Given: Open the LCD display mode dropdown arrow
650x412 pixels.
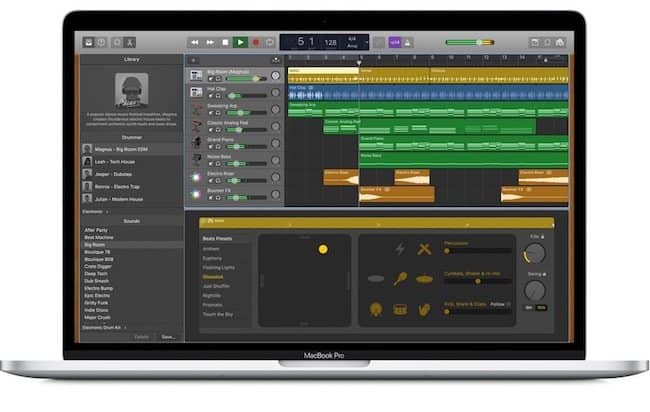Looking at the screenshot, I should tap(366, 42).
